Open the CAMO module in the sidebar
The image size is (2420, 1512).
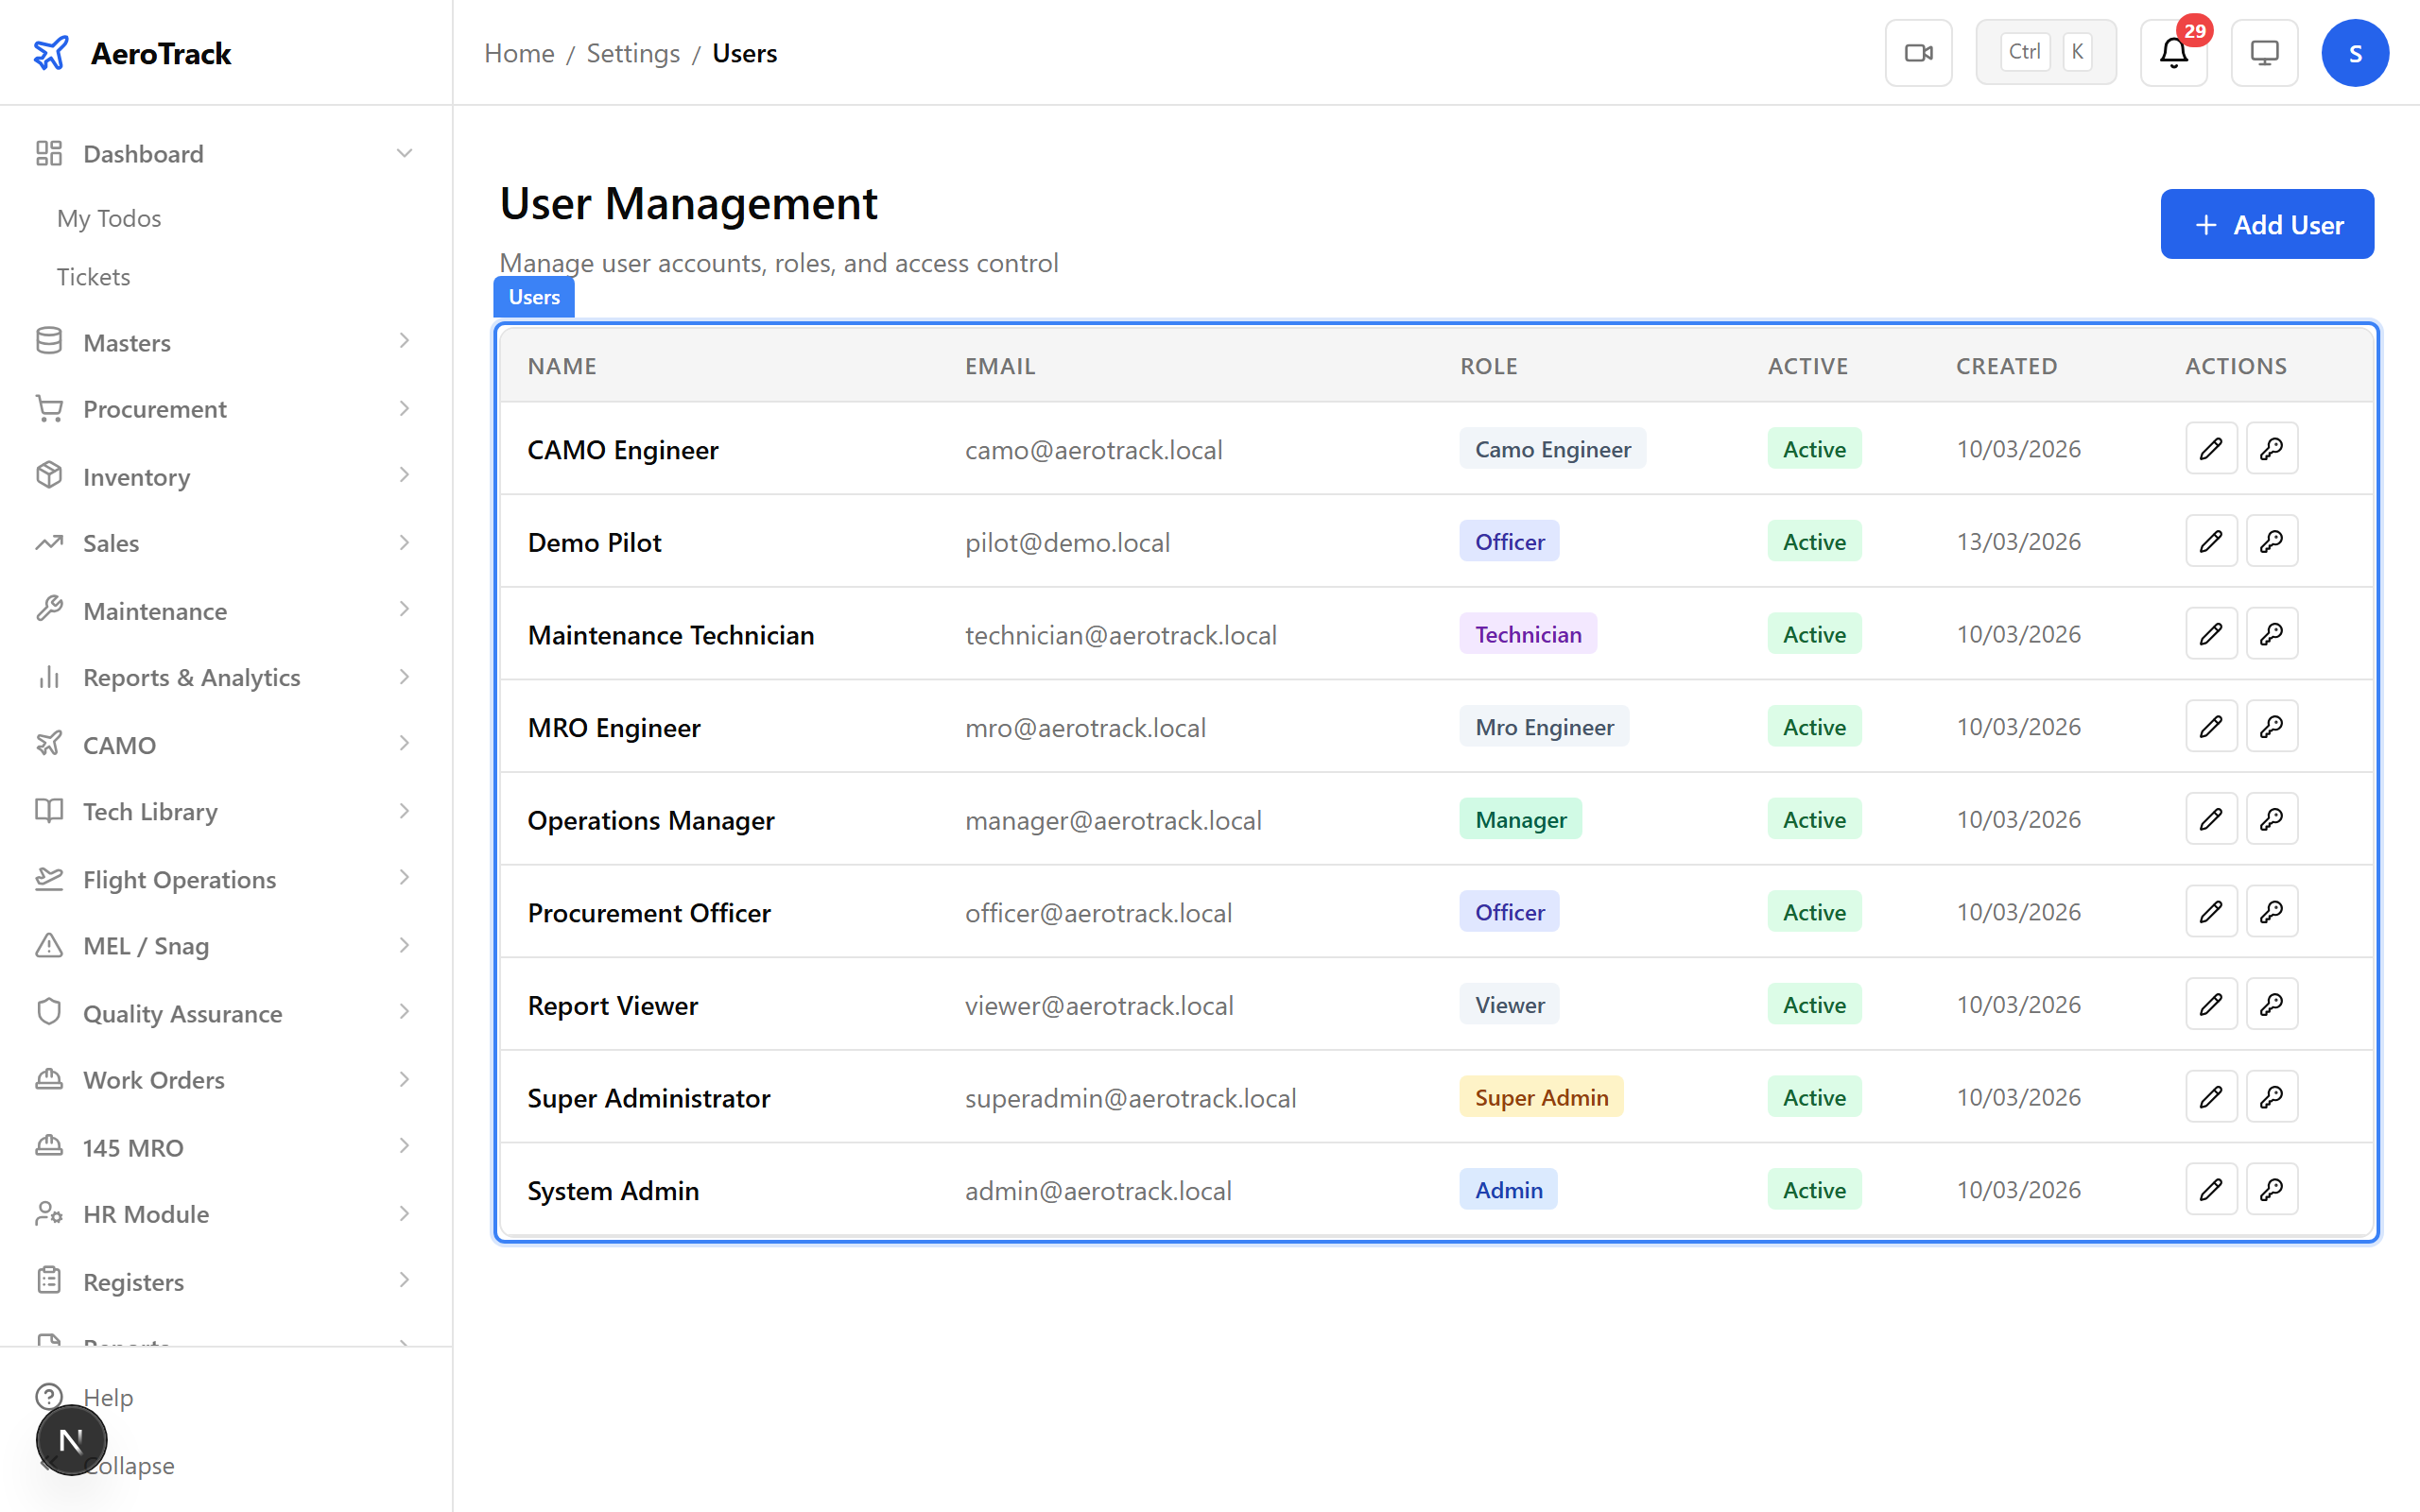(118, 744)
